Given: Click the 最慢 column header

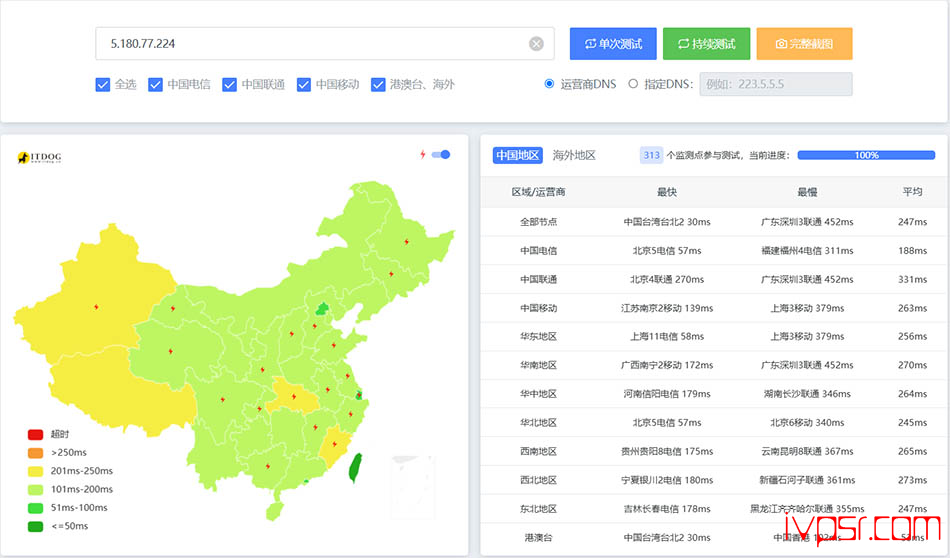Looking at the screenshot, I should click(807, 192).
